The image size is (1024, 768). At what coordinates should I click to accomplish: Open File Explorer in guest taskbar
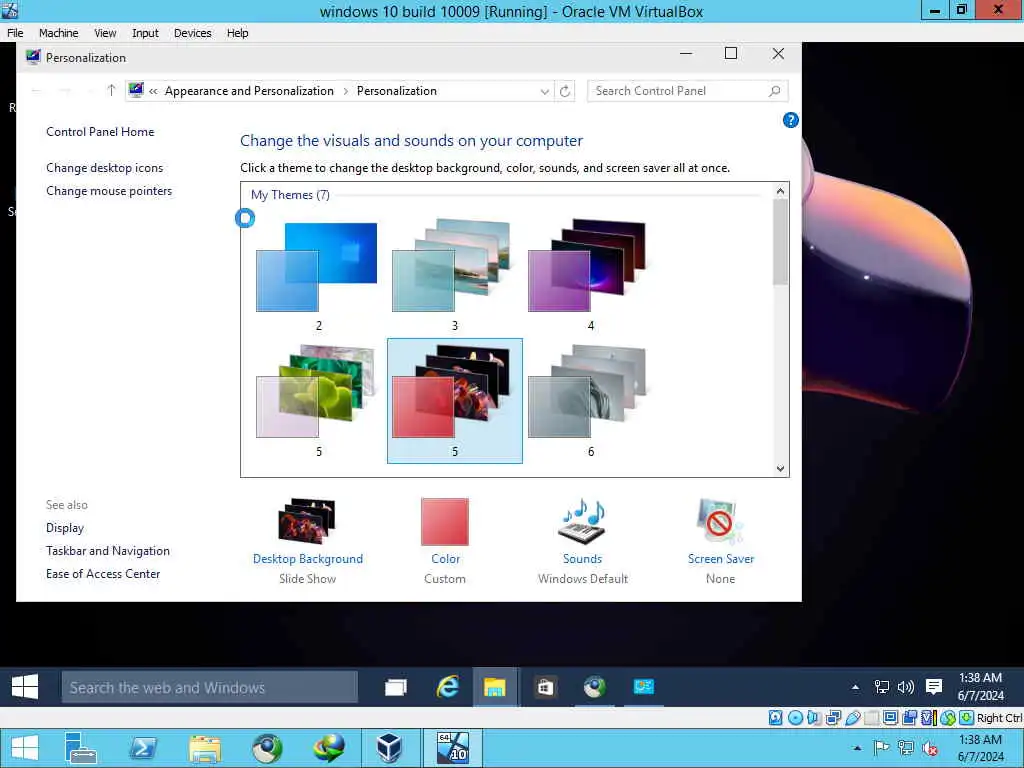(x=495, y=687)
